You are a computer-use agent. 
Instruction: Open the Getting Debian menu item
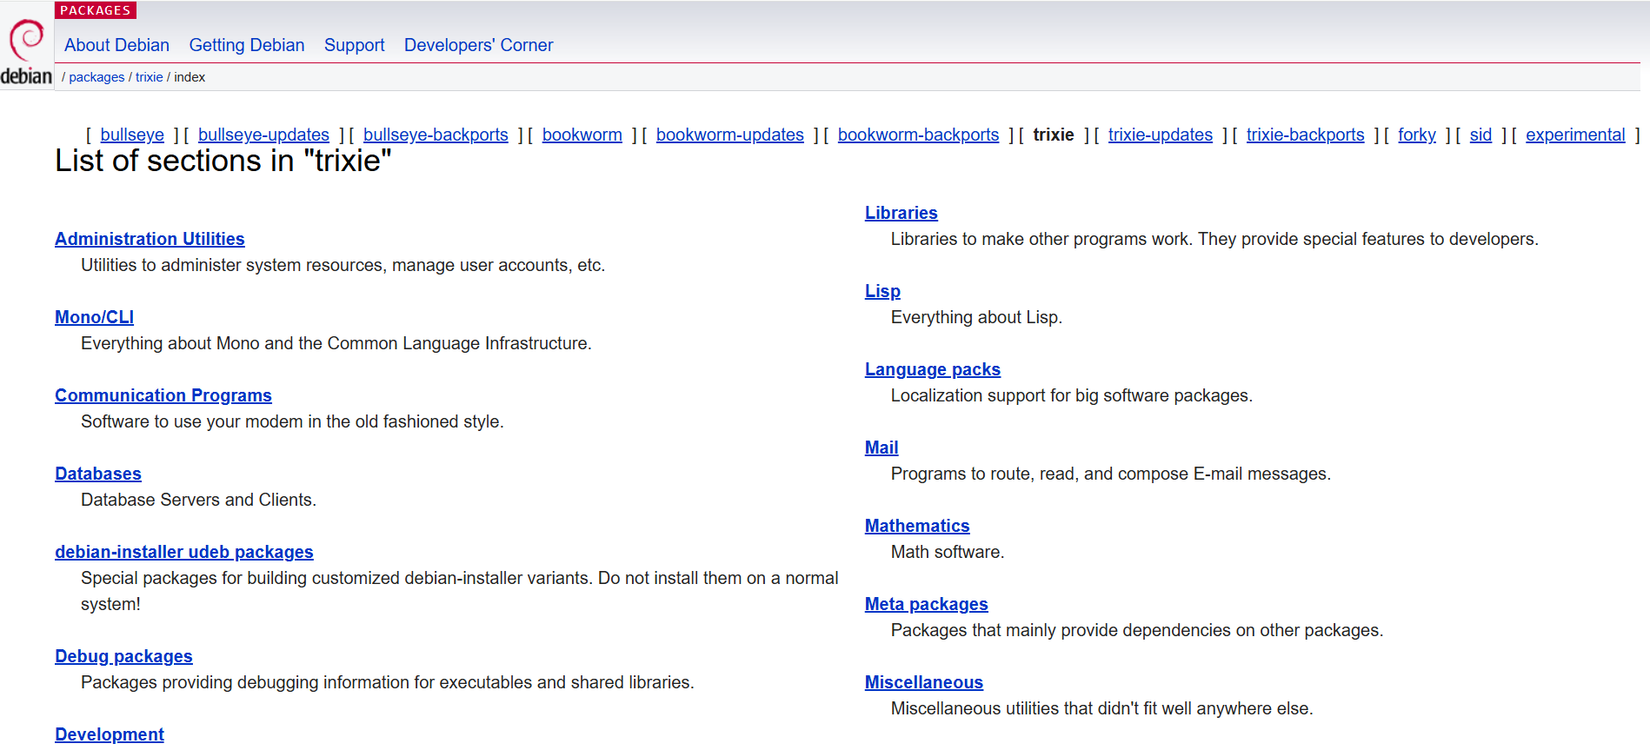click(246, 45)
